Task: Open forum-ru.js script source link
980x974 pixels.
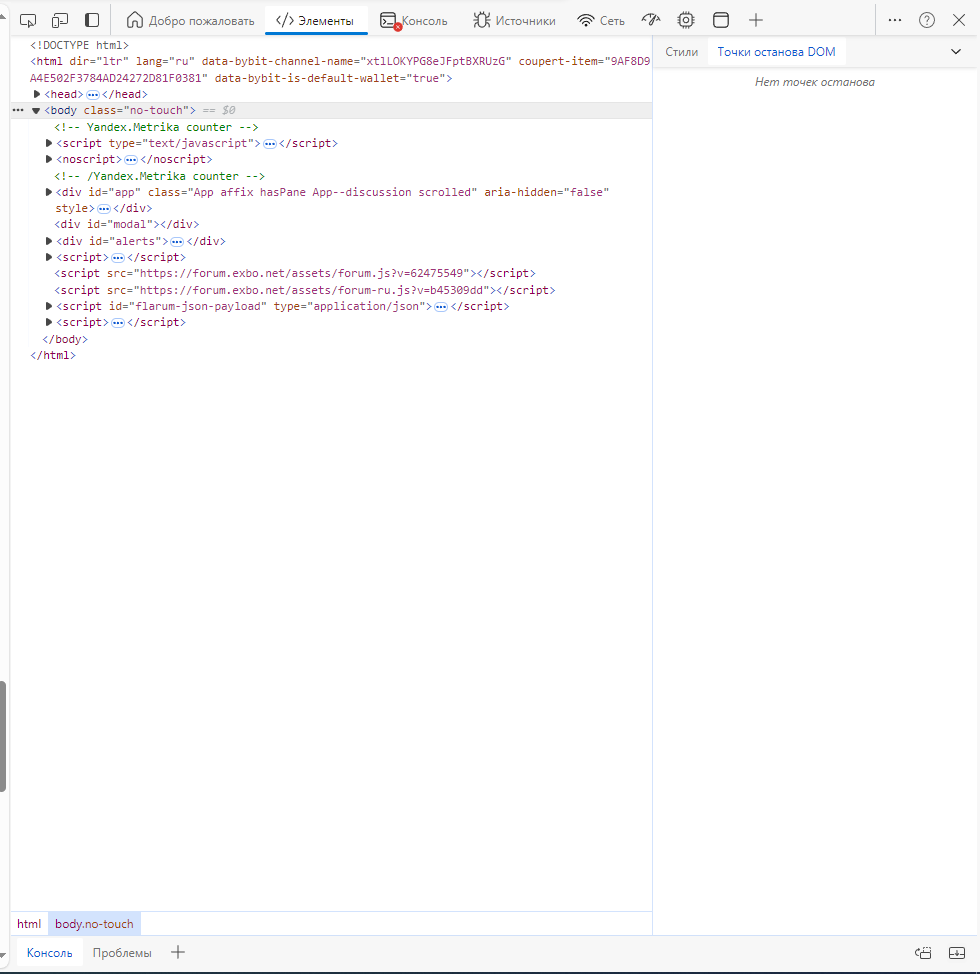Action: tap(311, 290)
